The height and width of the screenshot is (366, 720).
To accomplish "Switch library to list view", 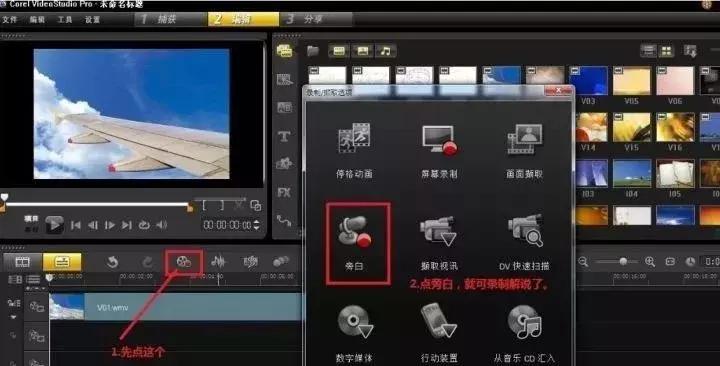I will coord(648,51).
